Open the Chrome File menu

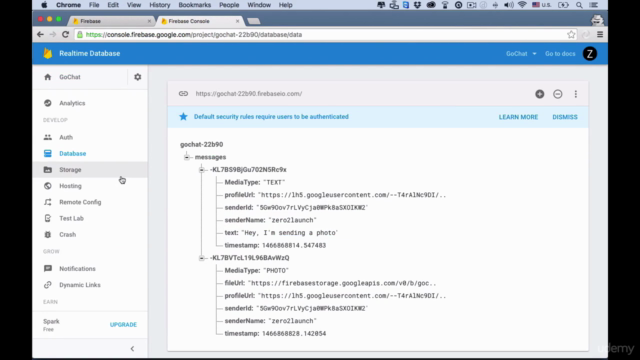tap(94, 5)
